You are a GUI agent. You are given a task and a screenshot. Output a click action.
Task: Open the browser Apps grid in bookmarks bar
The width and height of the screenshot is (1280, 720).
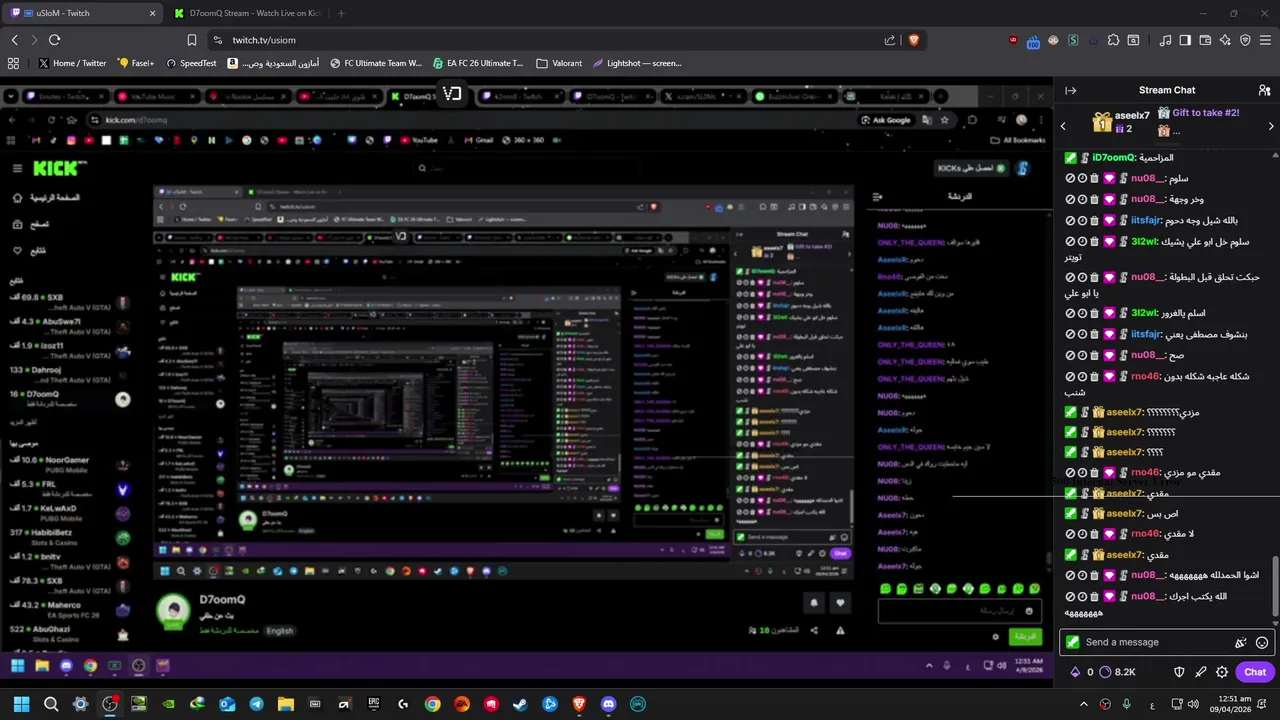(x=13, y=63)
